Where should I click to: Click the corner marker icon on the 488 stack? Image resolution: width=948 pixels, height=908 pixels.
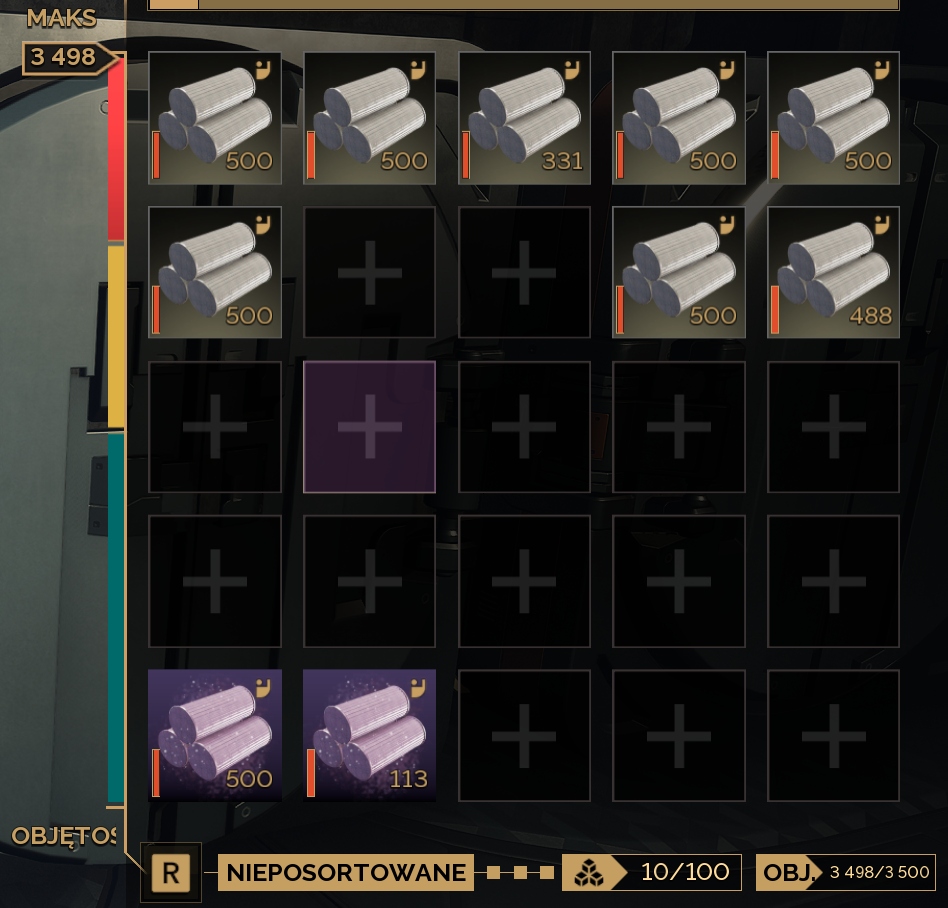click(882, 225)
